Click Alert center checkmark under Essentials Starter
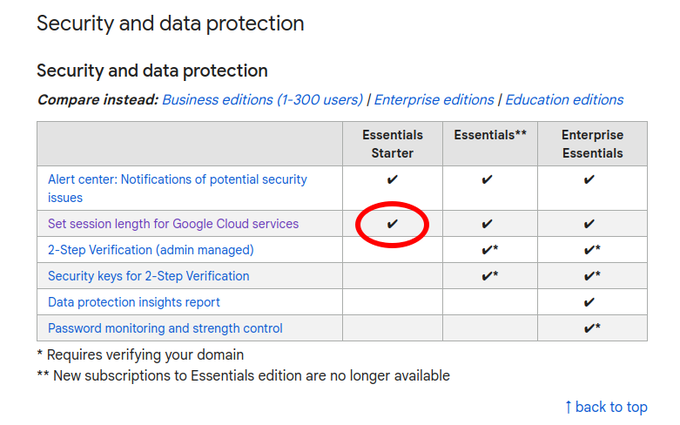 point(392,180)
